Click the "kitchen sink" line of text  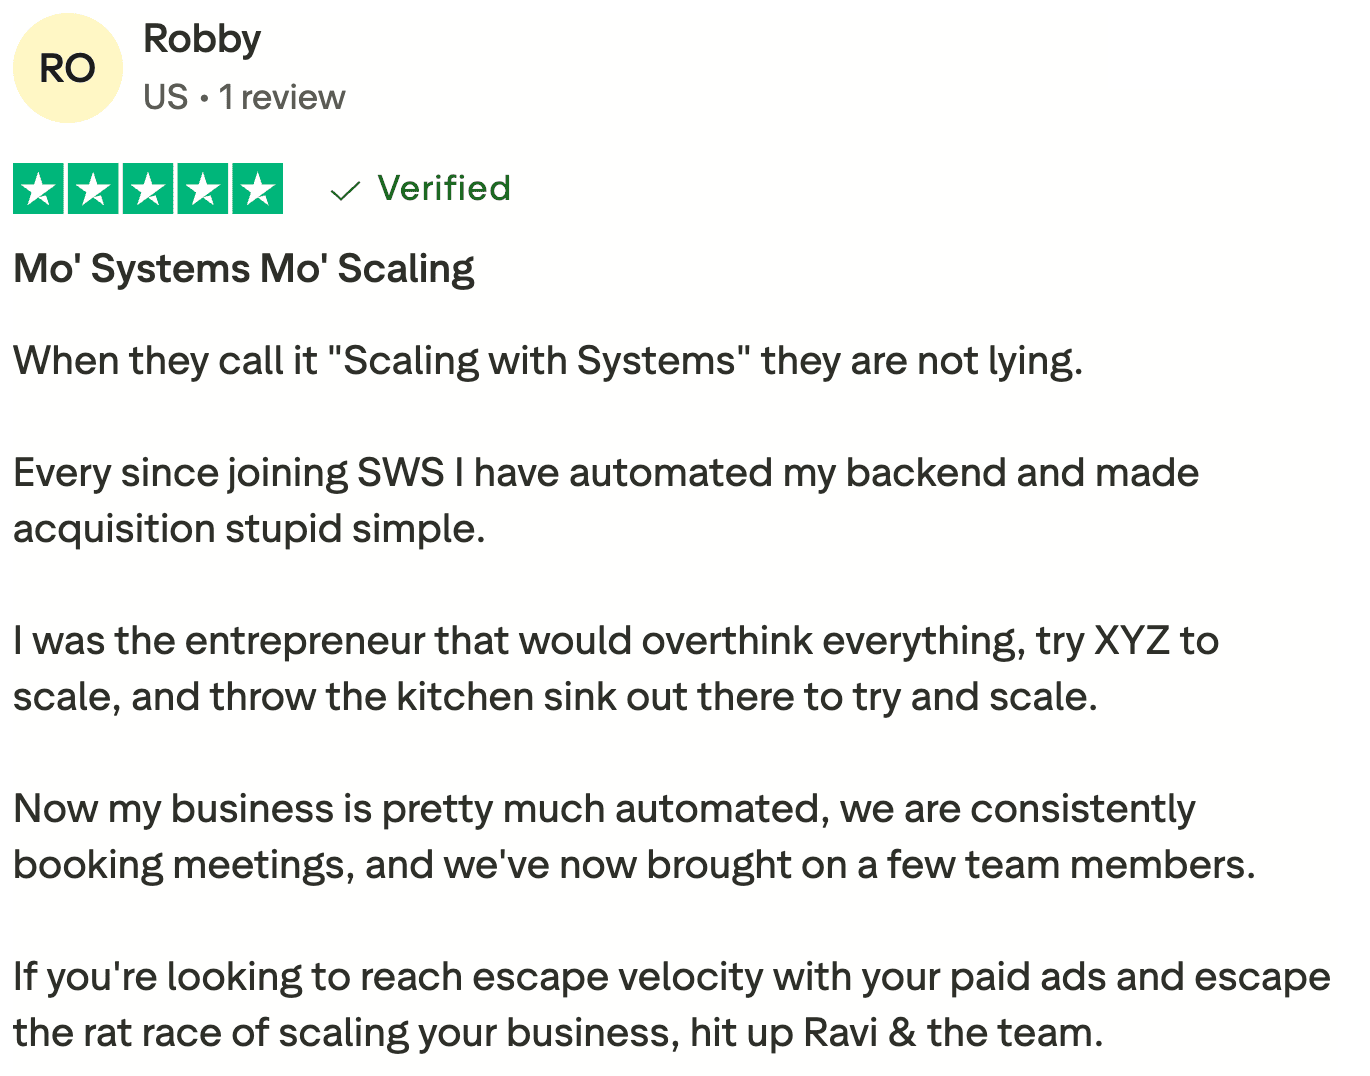point(555,697)
